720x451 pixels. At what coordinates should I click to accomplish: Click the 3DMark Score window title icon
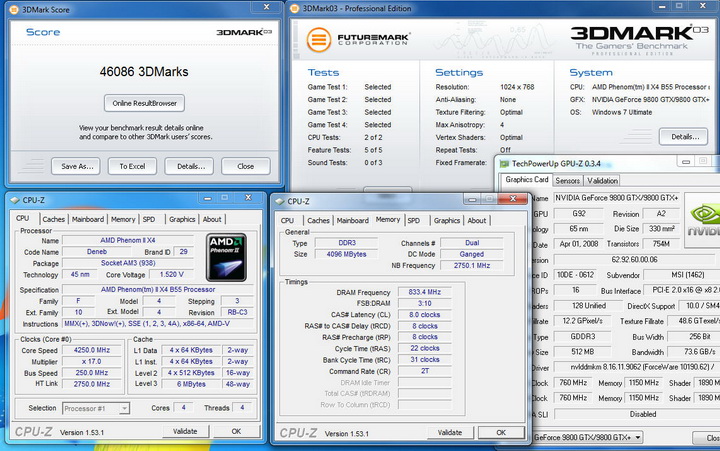(14, 9)
